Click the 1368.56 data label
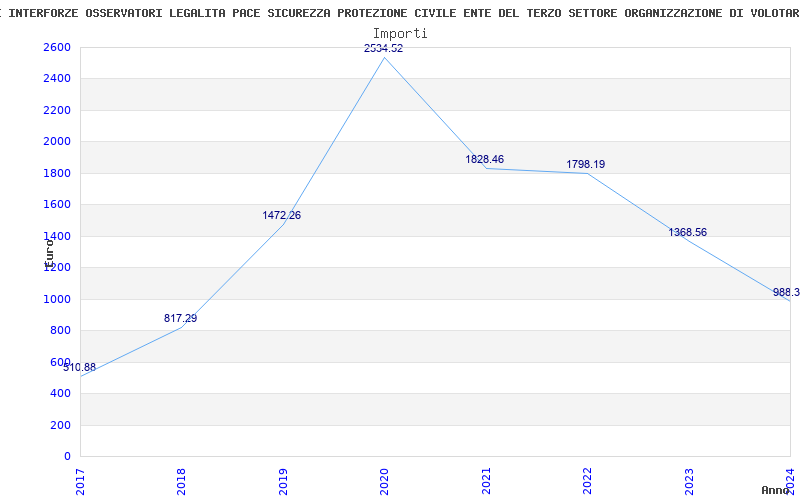Viewport: 800px width, 500px height. (687, 232)
